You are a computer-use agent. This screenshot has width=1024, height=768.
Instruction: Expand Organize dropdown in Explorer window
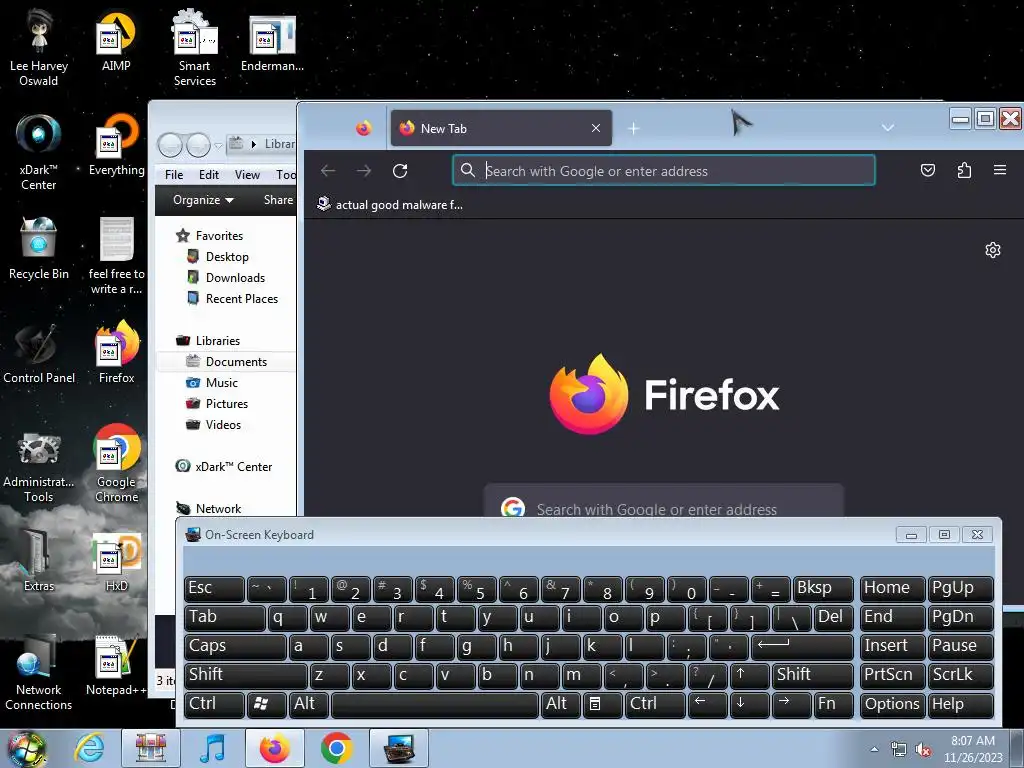tap(203, 200)
